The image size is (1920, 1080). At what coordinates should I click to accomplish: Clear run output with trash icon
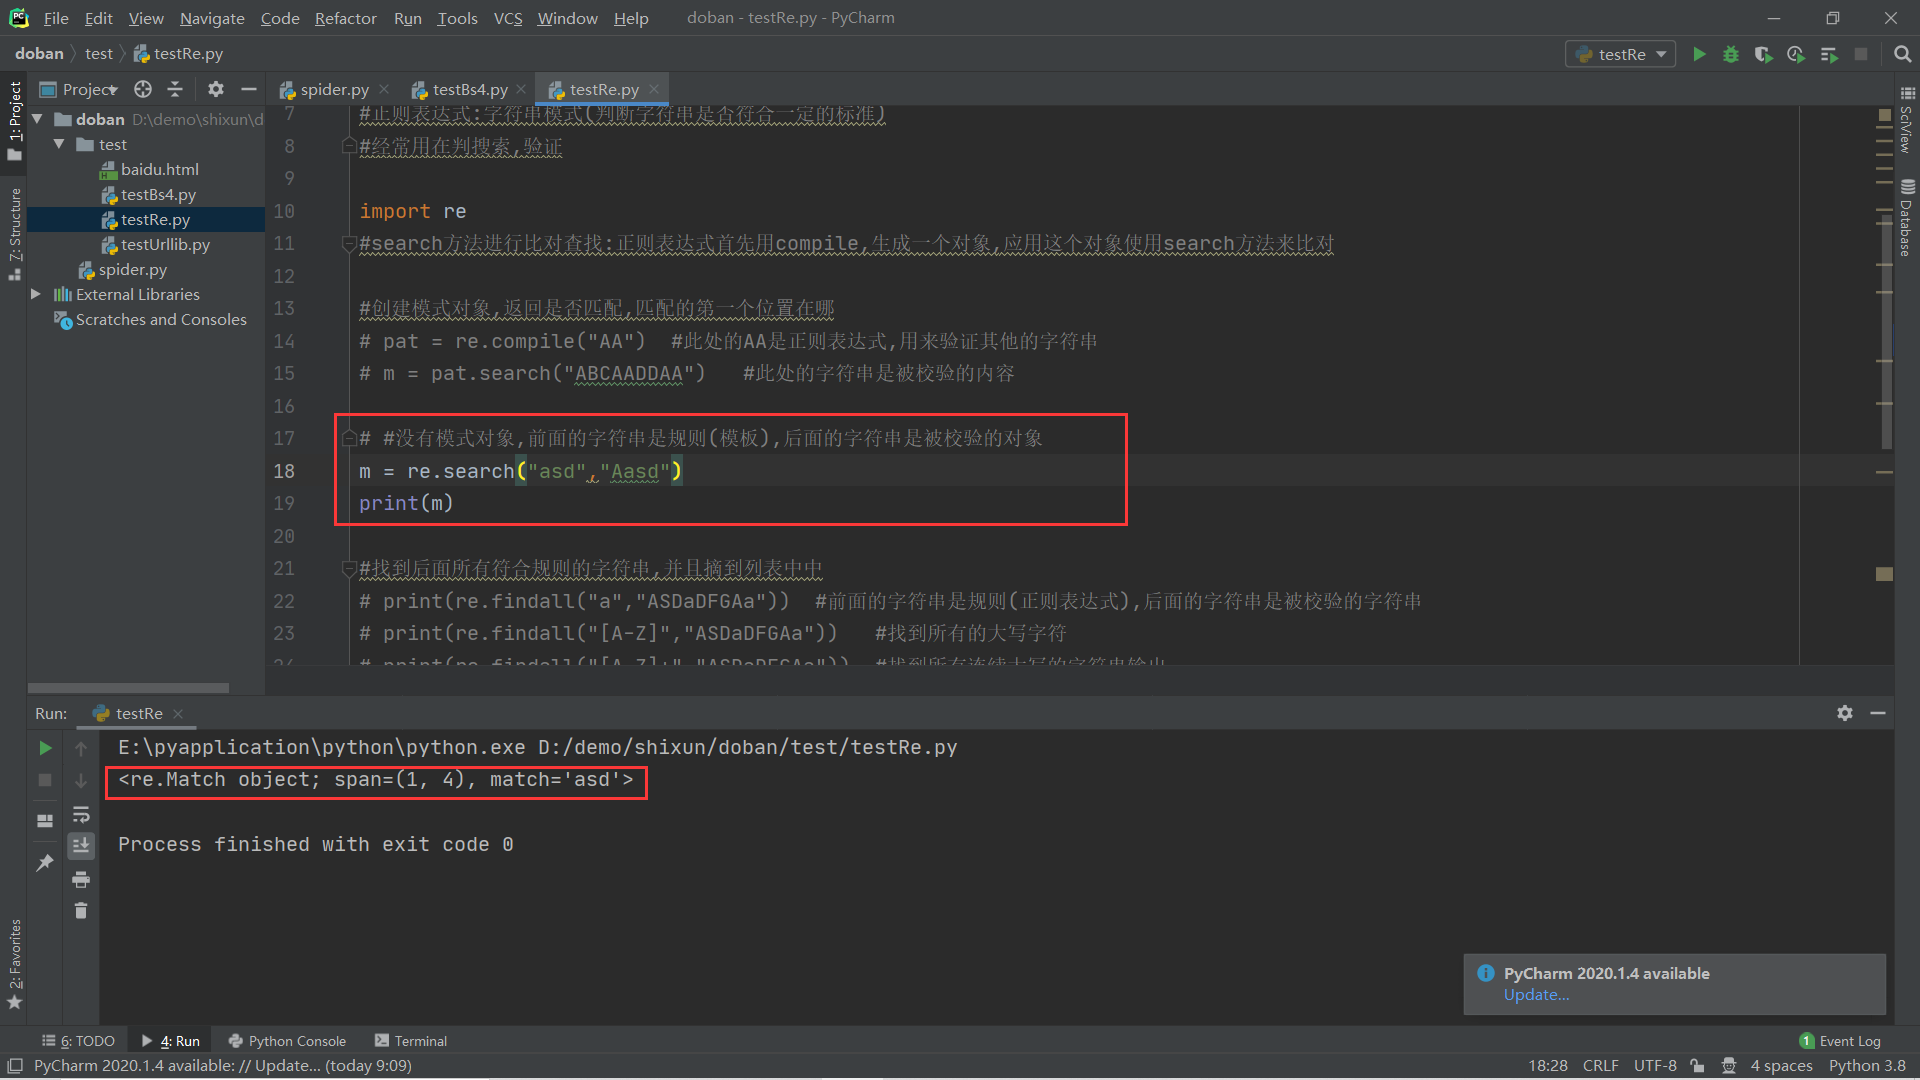click(x=81, y=911)
